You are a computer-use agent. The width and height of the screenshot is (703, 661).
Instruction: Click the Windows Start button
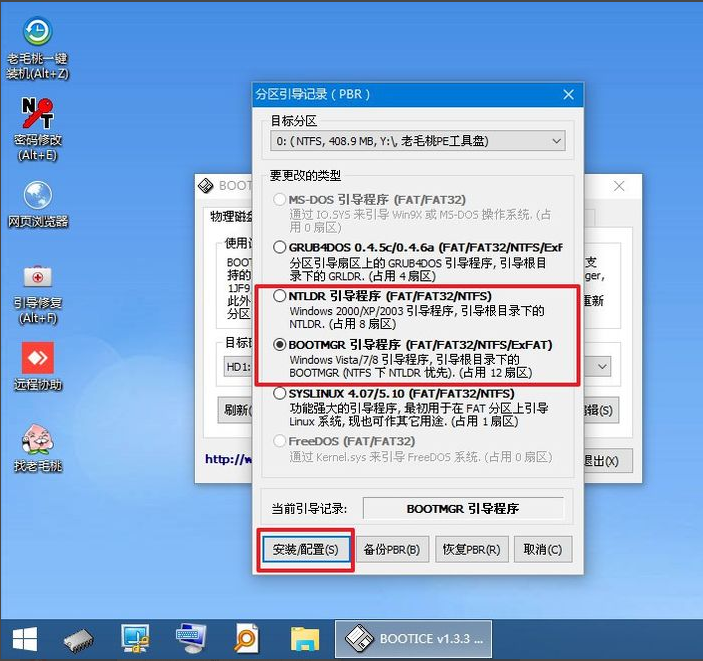(x=24, y=638)
